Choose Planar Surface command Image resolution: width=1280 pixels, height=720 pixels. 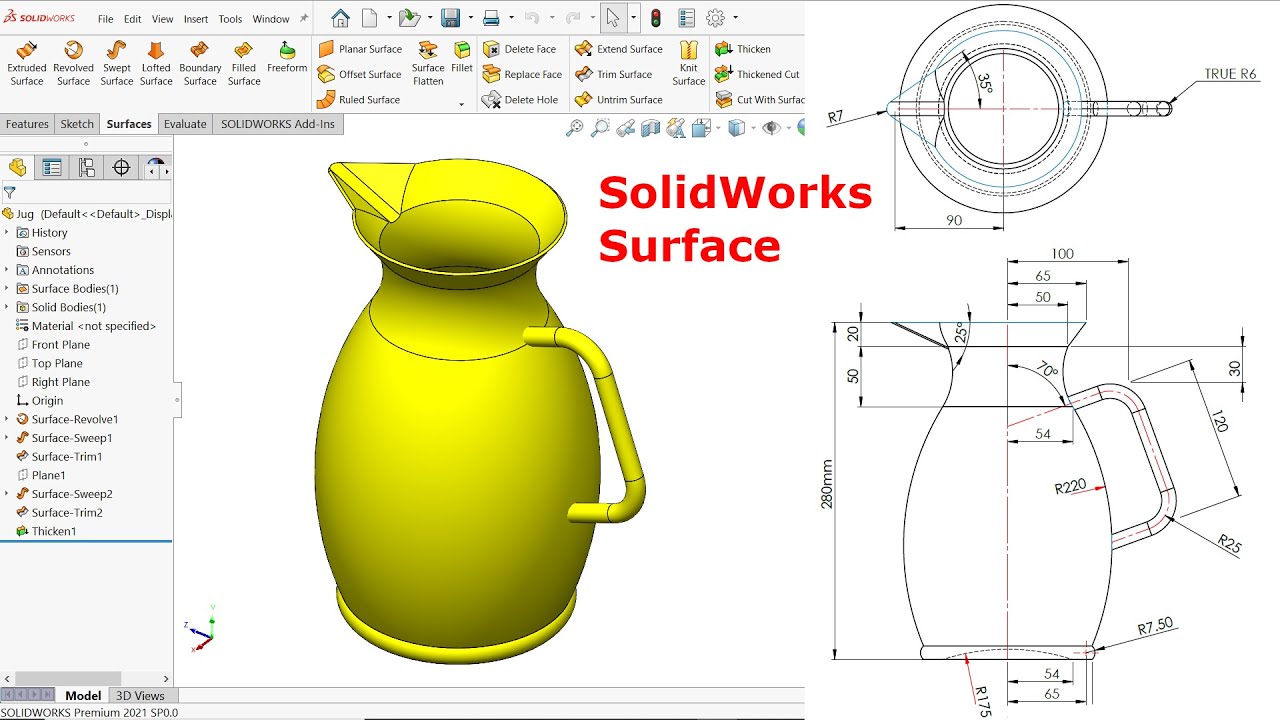[x=360, y=49]
